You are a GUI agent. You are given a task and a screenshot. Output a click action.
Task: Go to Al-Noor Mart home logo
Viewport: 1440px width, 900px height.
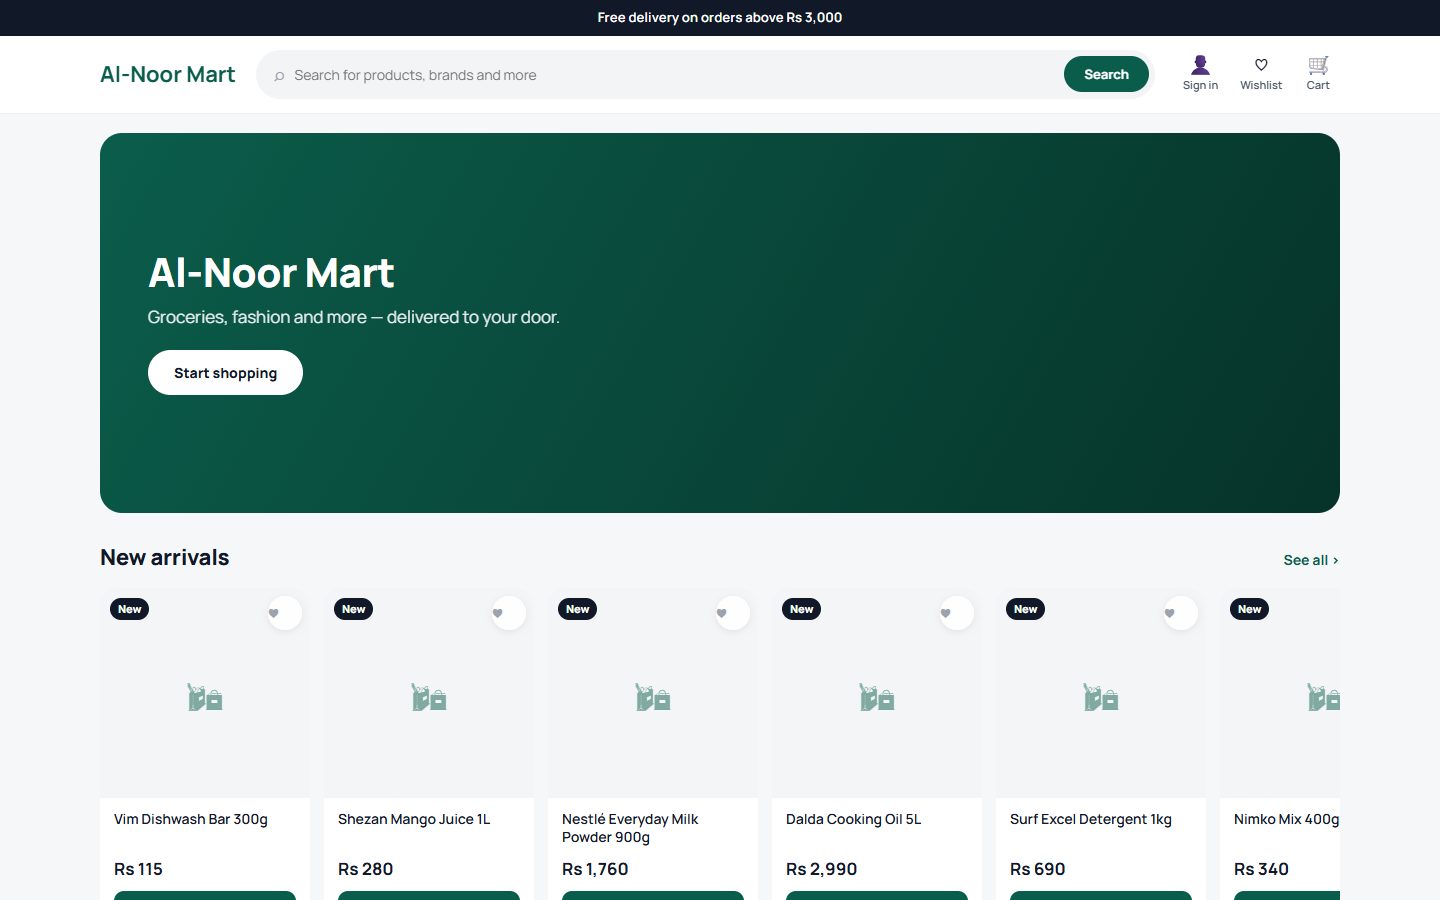pos(168,75)
